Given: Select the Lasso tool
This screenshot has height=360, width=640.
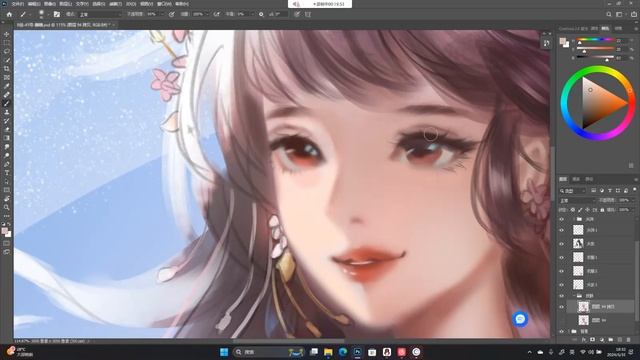Looking at the screenshot, I should pos(7,51).
